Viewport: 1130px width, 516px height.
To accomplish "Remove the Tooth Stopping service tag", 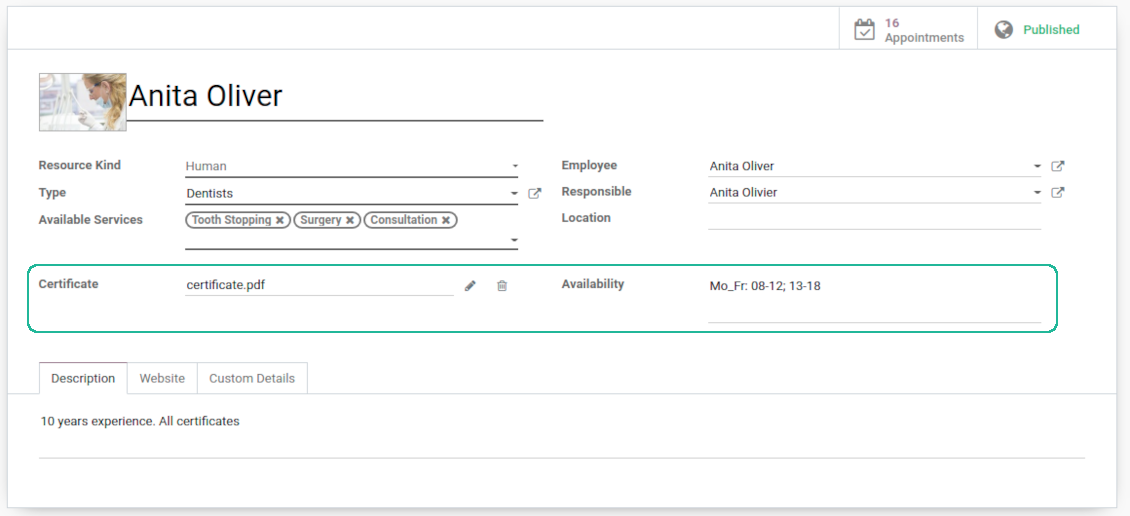I will coord(280,220).
